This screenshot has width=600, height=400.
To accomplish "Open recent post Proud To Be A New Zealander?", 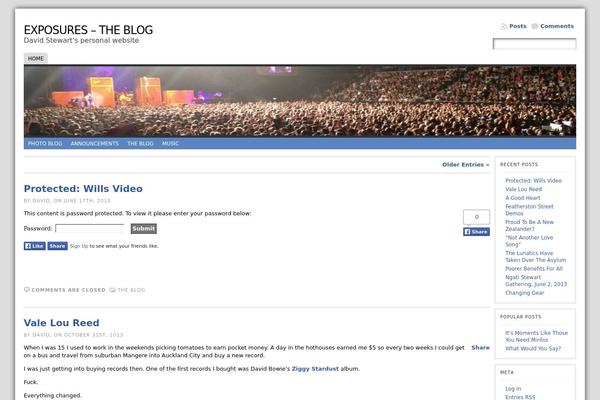I will (x=529, y=225).
